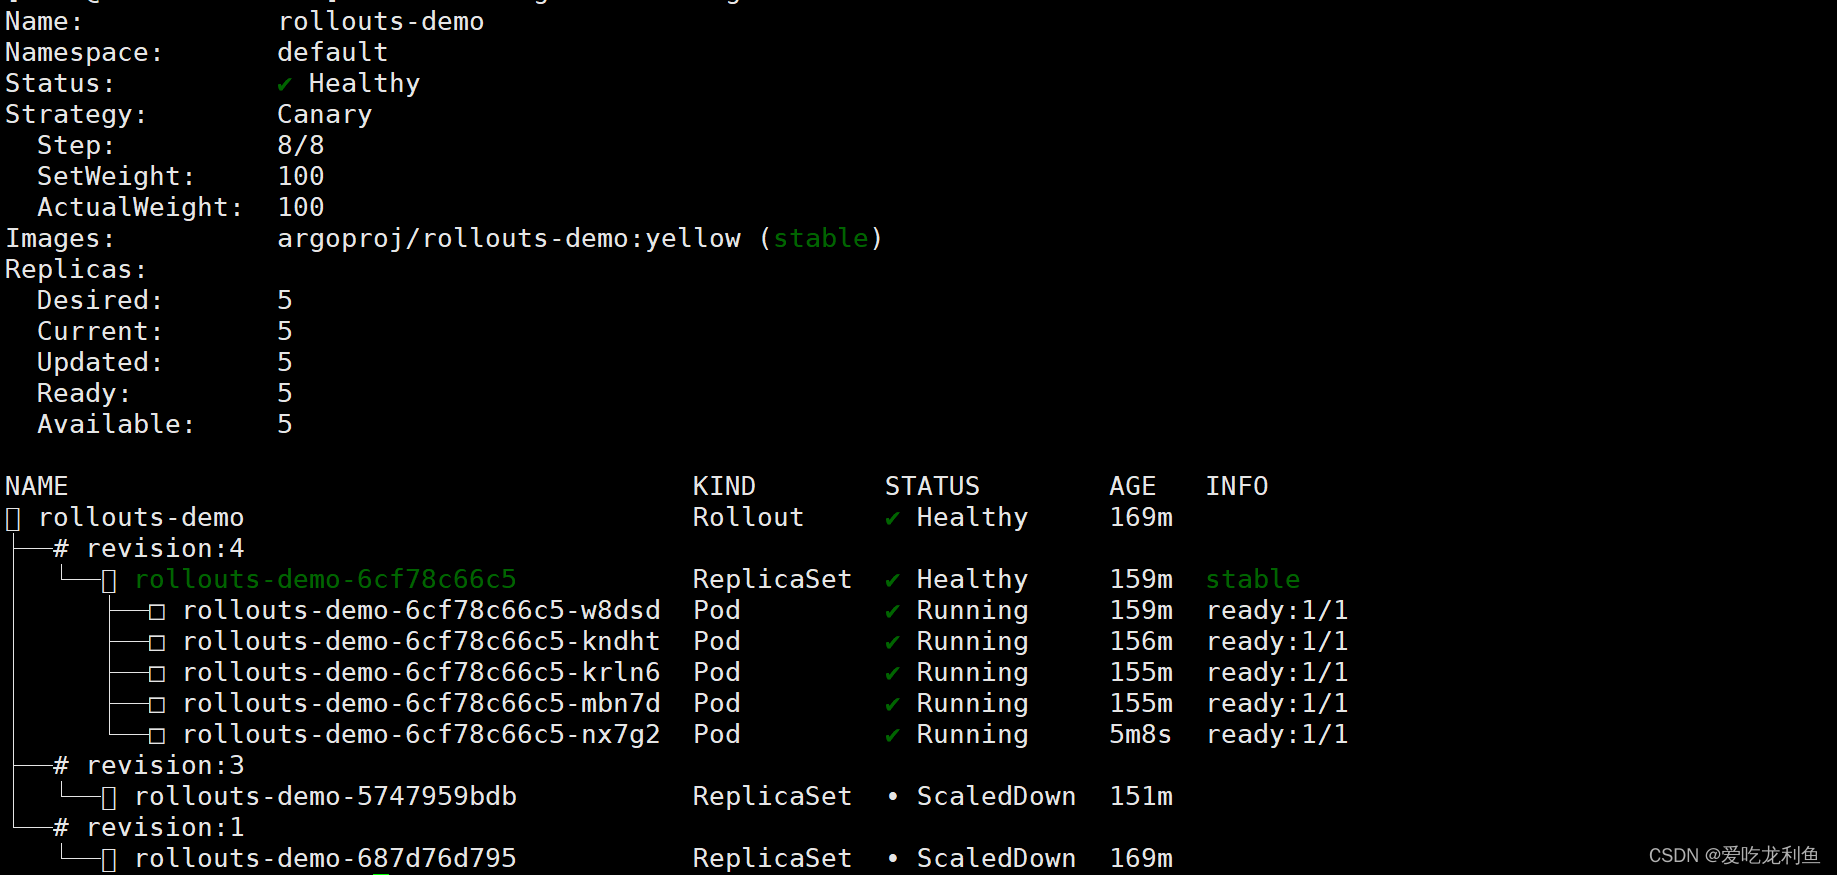The width and height of the screenshot is (1837, 875).
Task: Click the pod icon before the krln6 pod
Action: pyautogui.click(x=157, y=673)
